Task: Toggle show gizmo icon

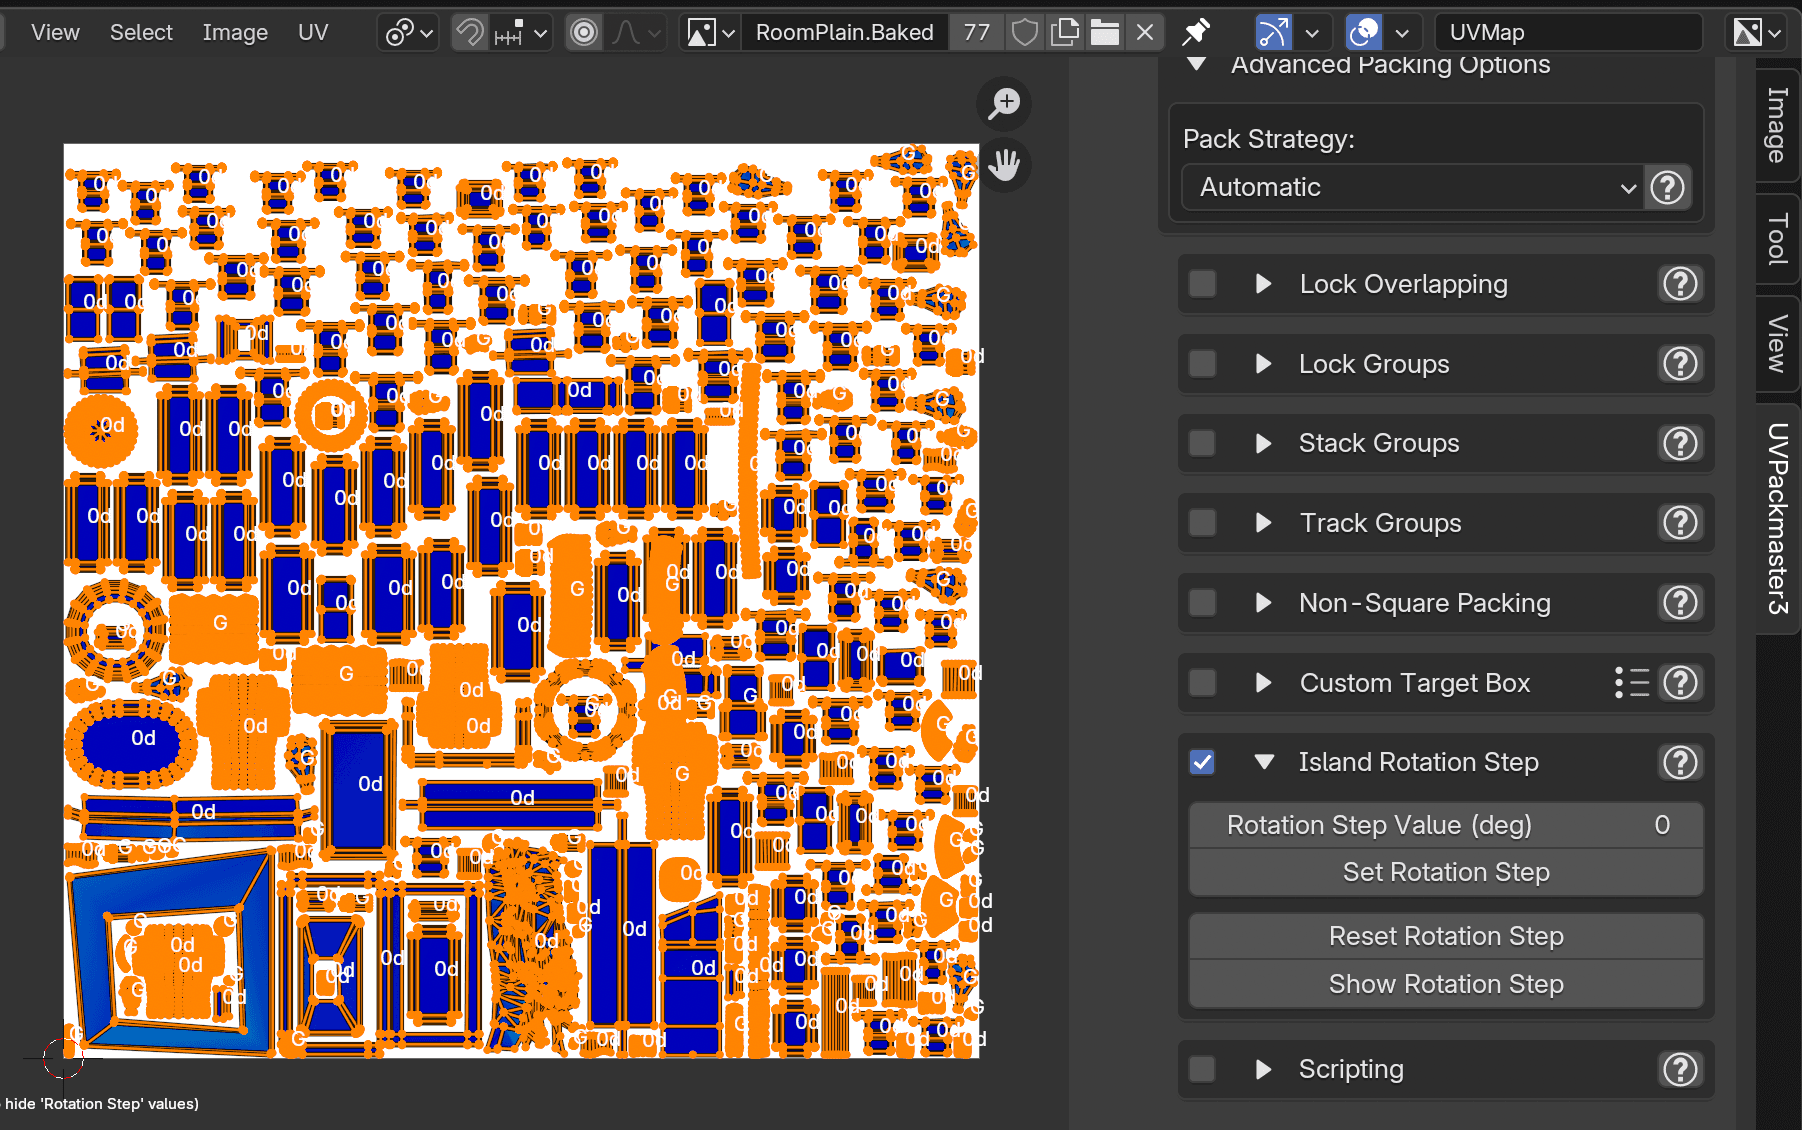Action: pyautogui.click(x=1273, y=33)
